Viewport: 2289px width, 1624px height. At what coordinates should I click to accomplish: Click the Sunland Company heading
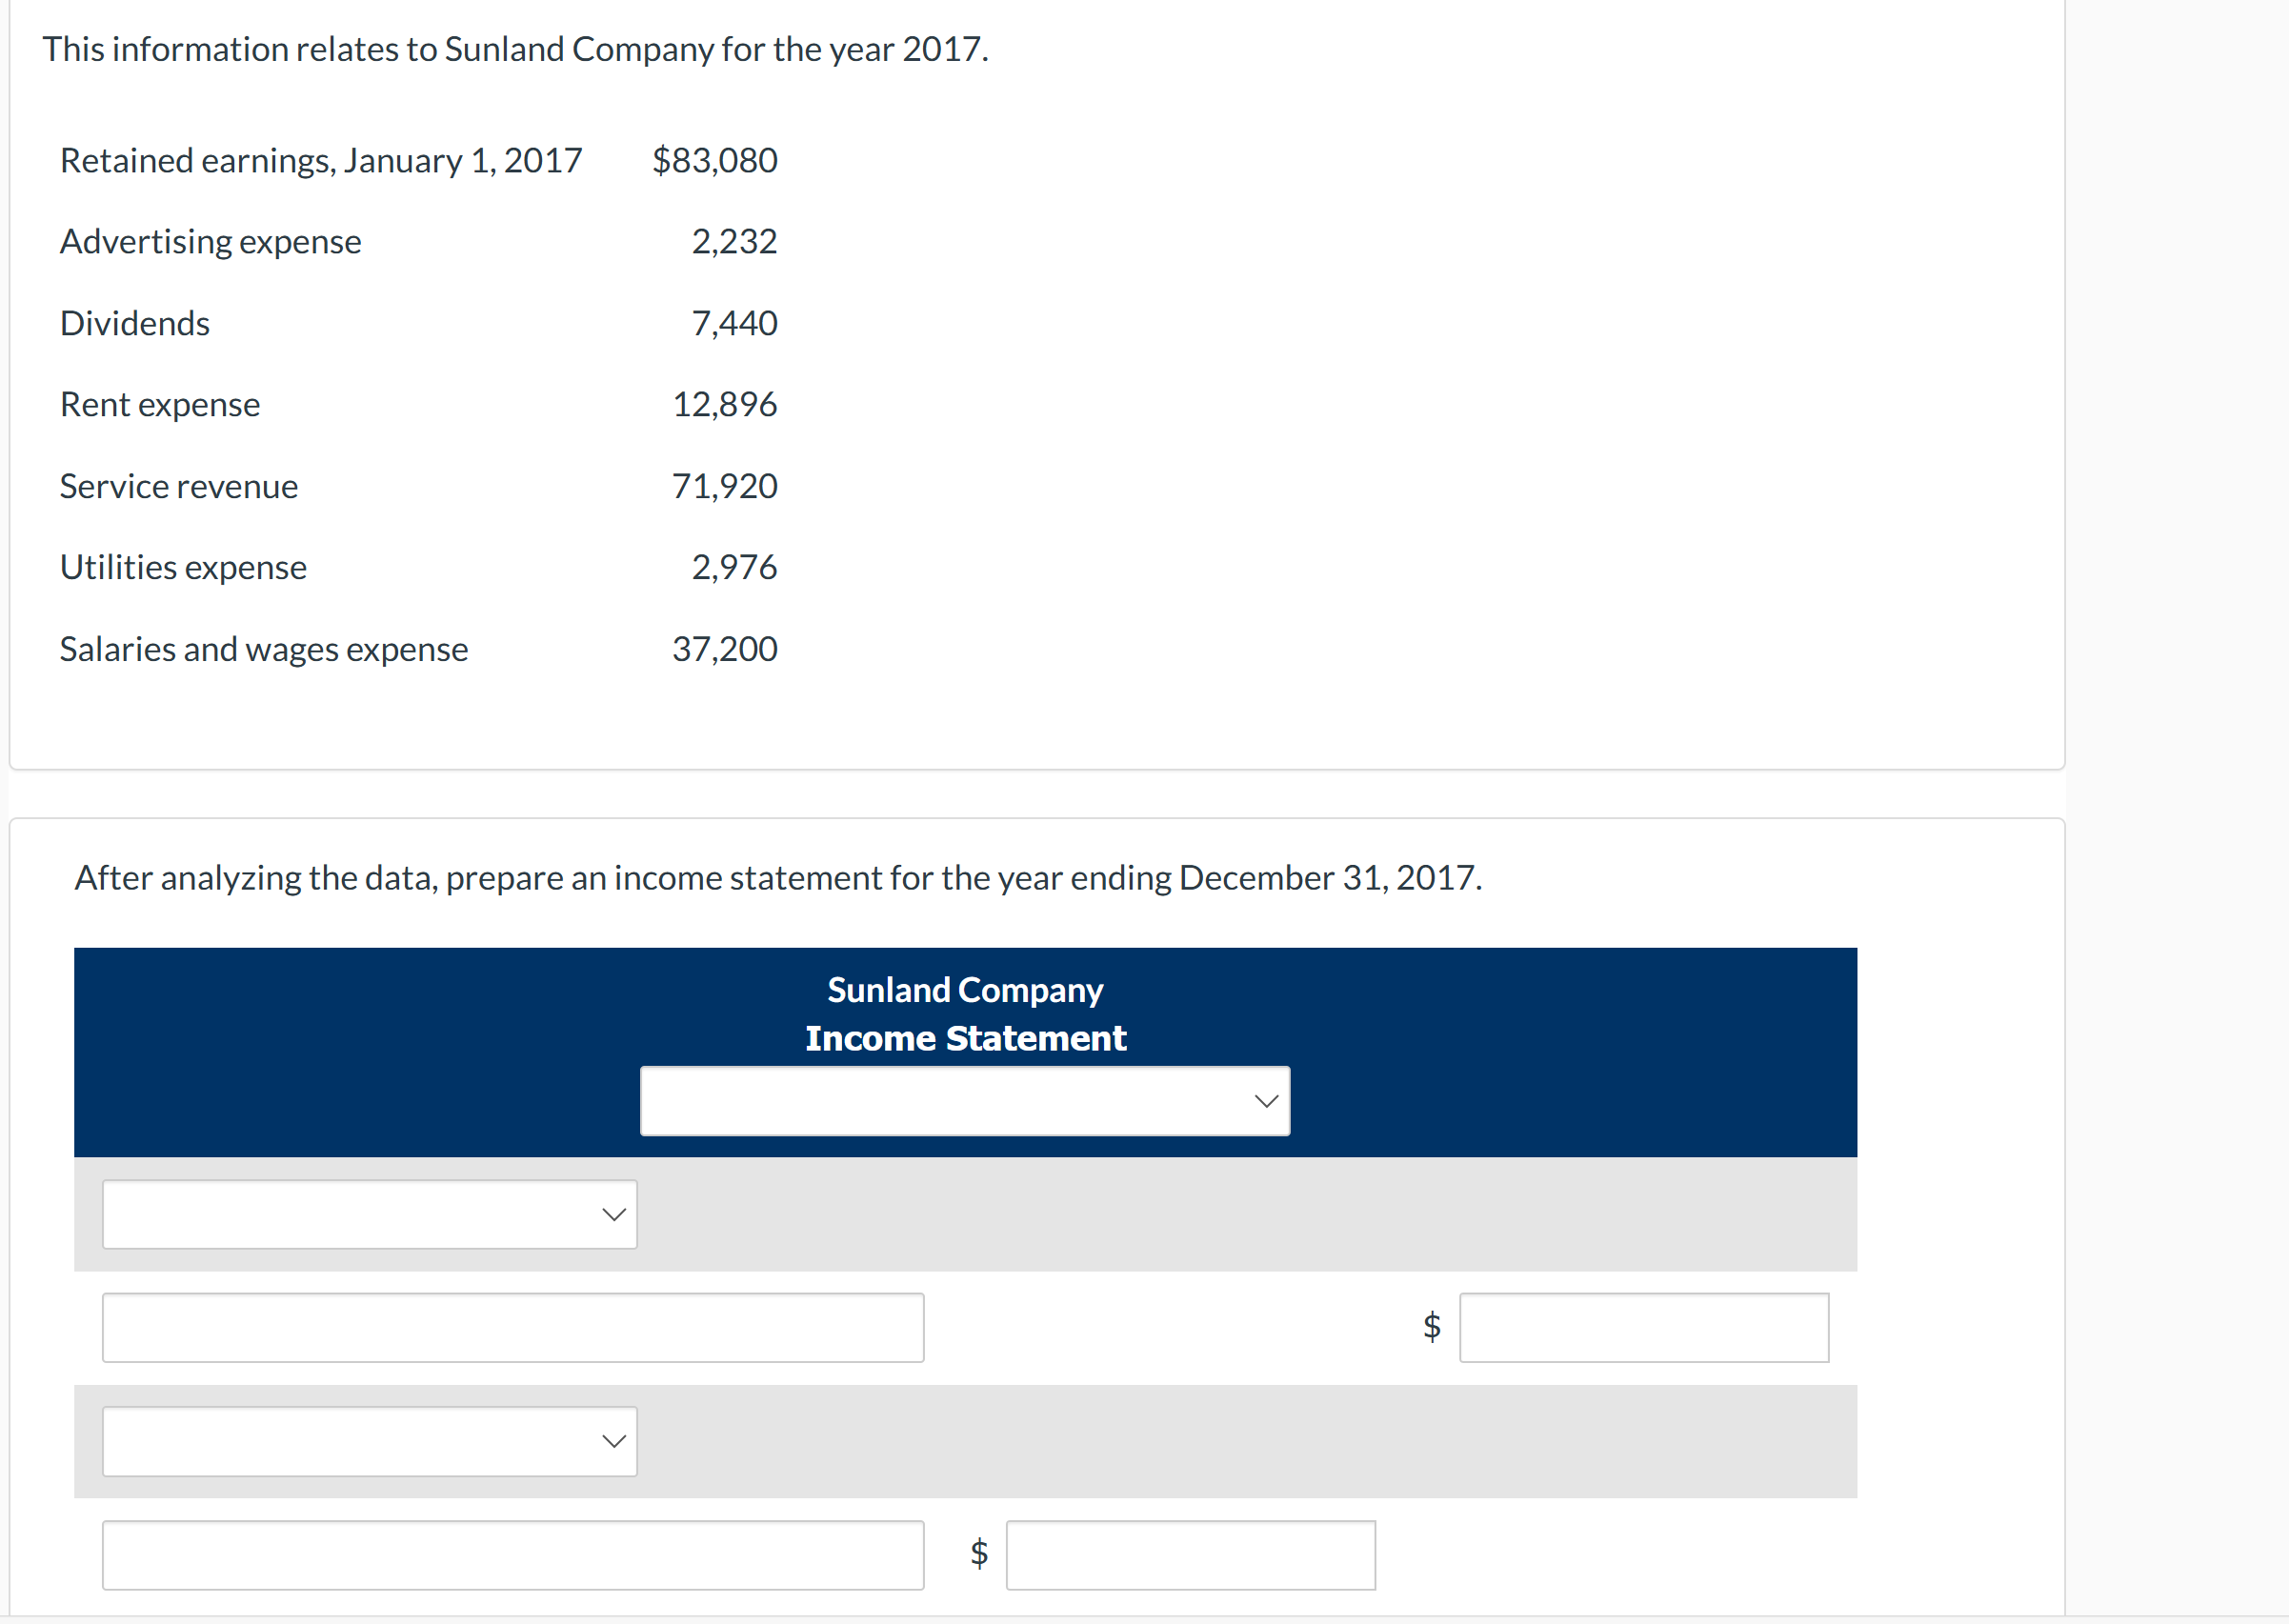[x=964, y=989]
